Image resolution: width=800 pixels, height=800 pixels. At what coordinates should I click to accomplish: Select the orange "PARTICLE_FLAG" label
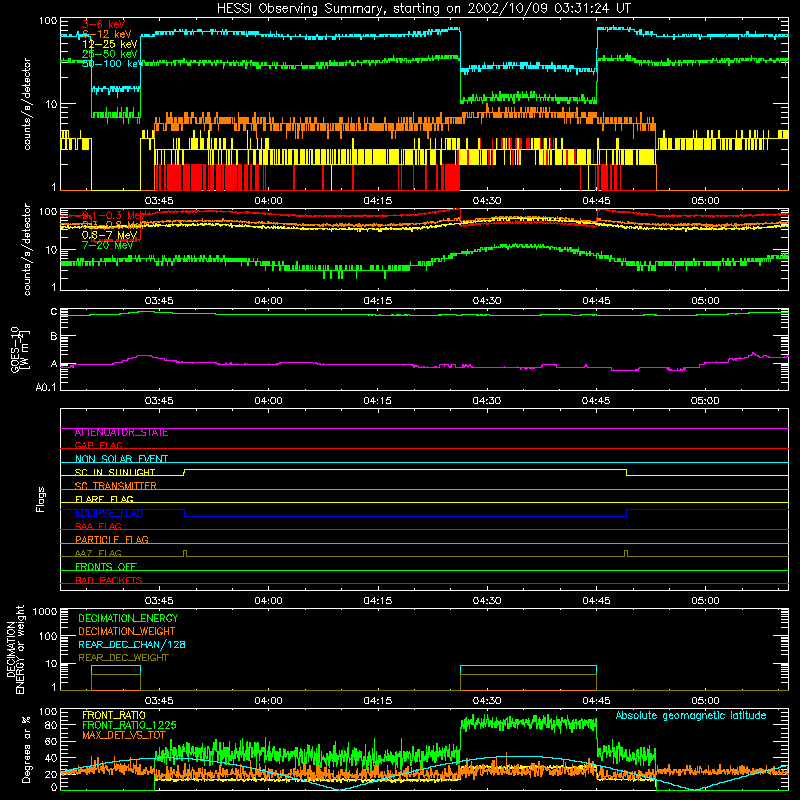[x=112, y=539]
